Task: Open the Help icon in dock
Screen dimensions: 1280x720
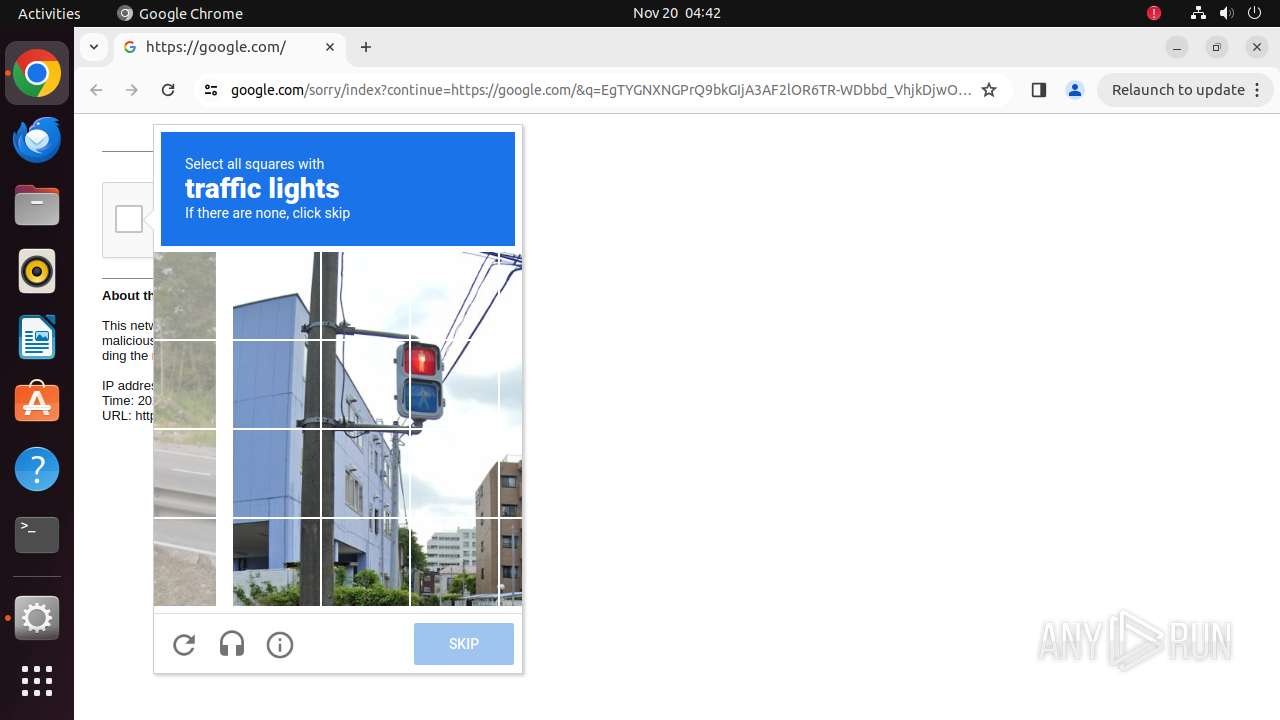Action: click(37, 469)
